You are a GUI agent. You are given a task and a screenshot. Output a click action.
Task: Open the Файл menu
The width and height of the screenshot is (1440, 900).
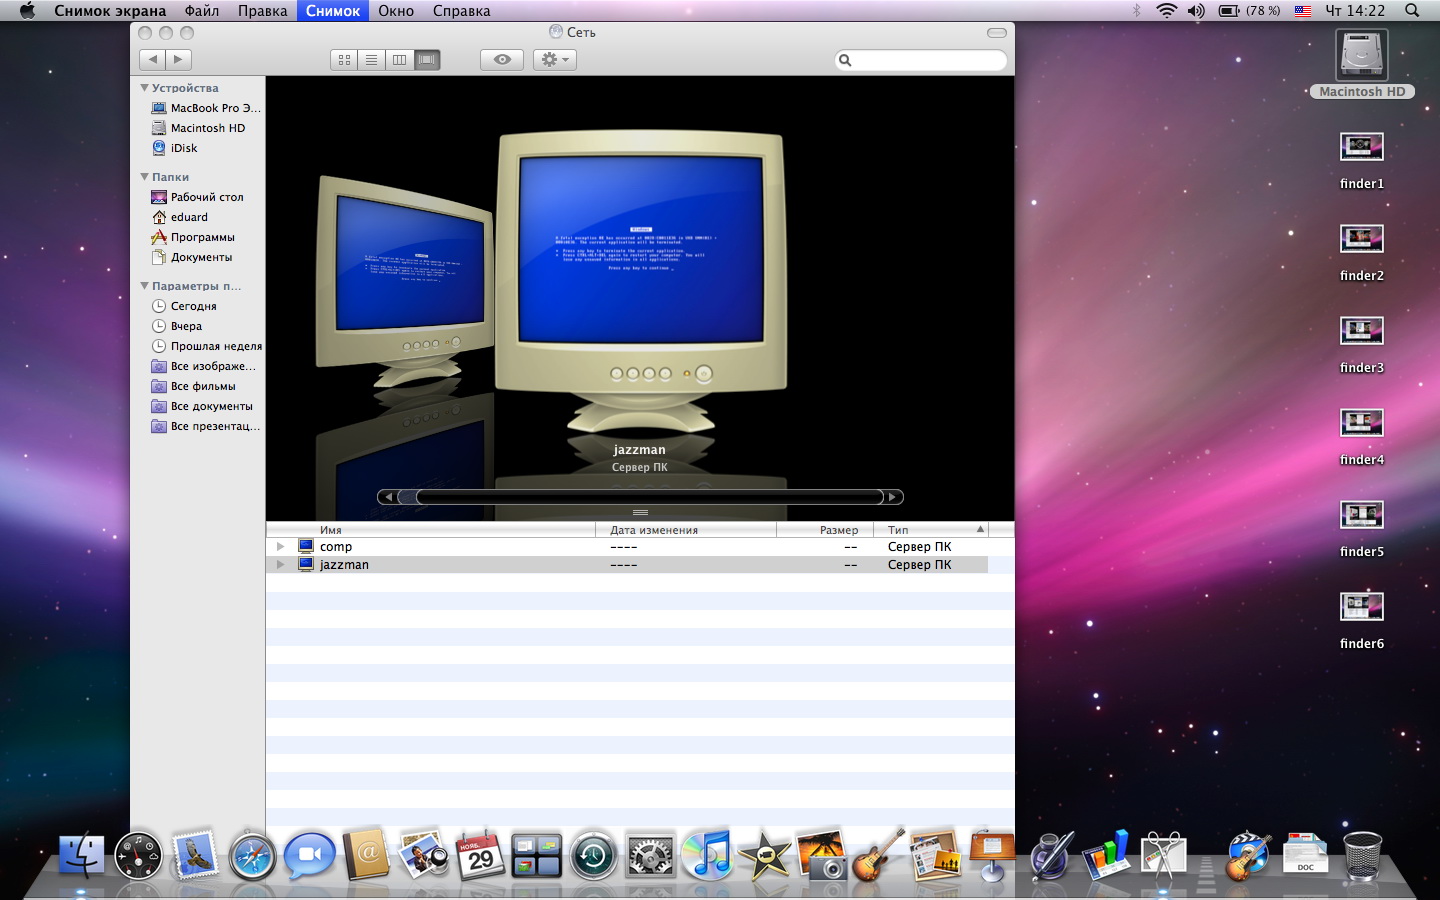pyautogui.click(x=202, y=11)
